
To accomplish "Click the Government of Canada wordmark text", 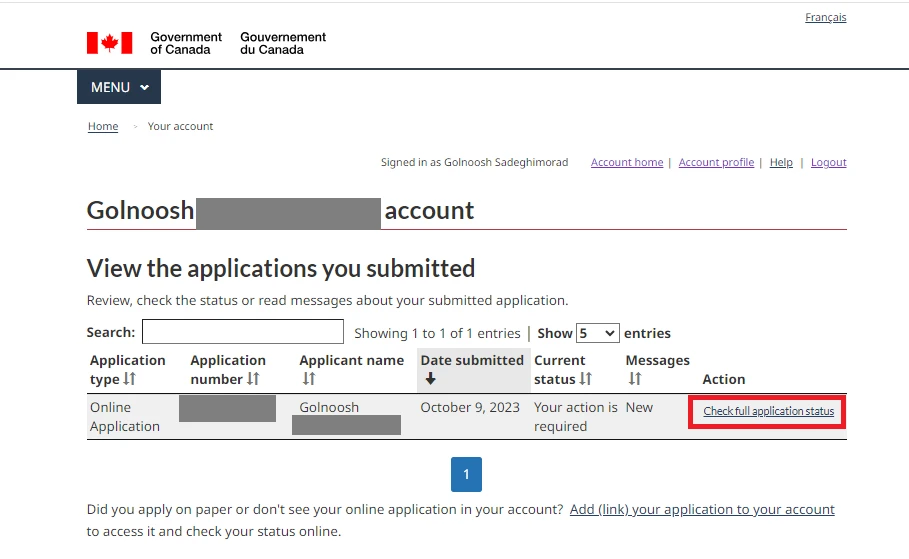I will pyautogui.click(x=186, y=43).
